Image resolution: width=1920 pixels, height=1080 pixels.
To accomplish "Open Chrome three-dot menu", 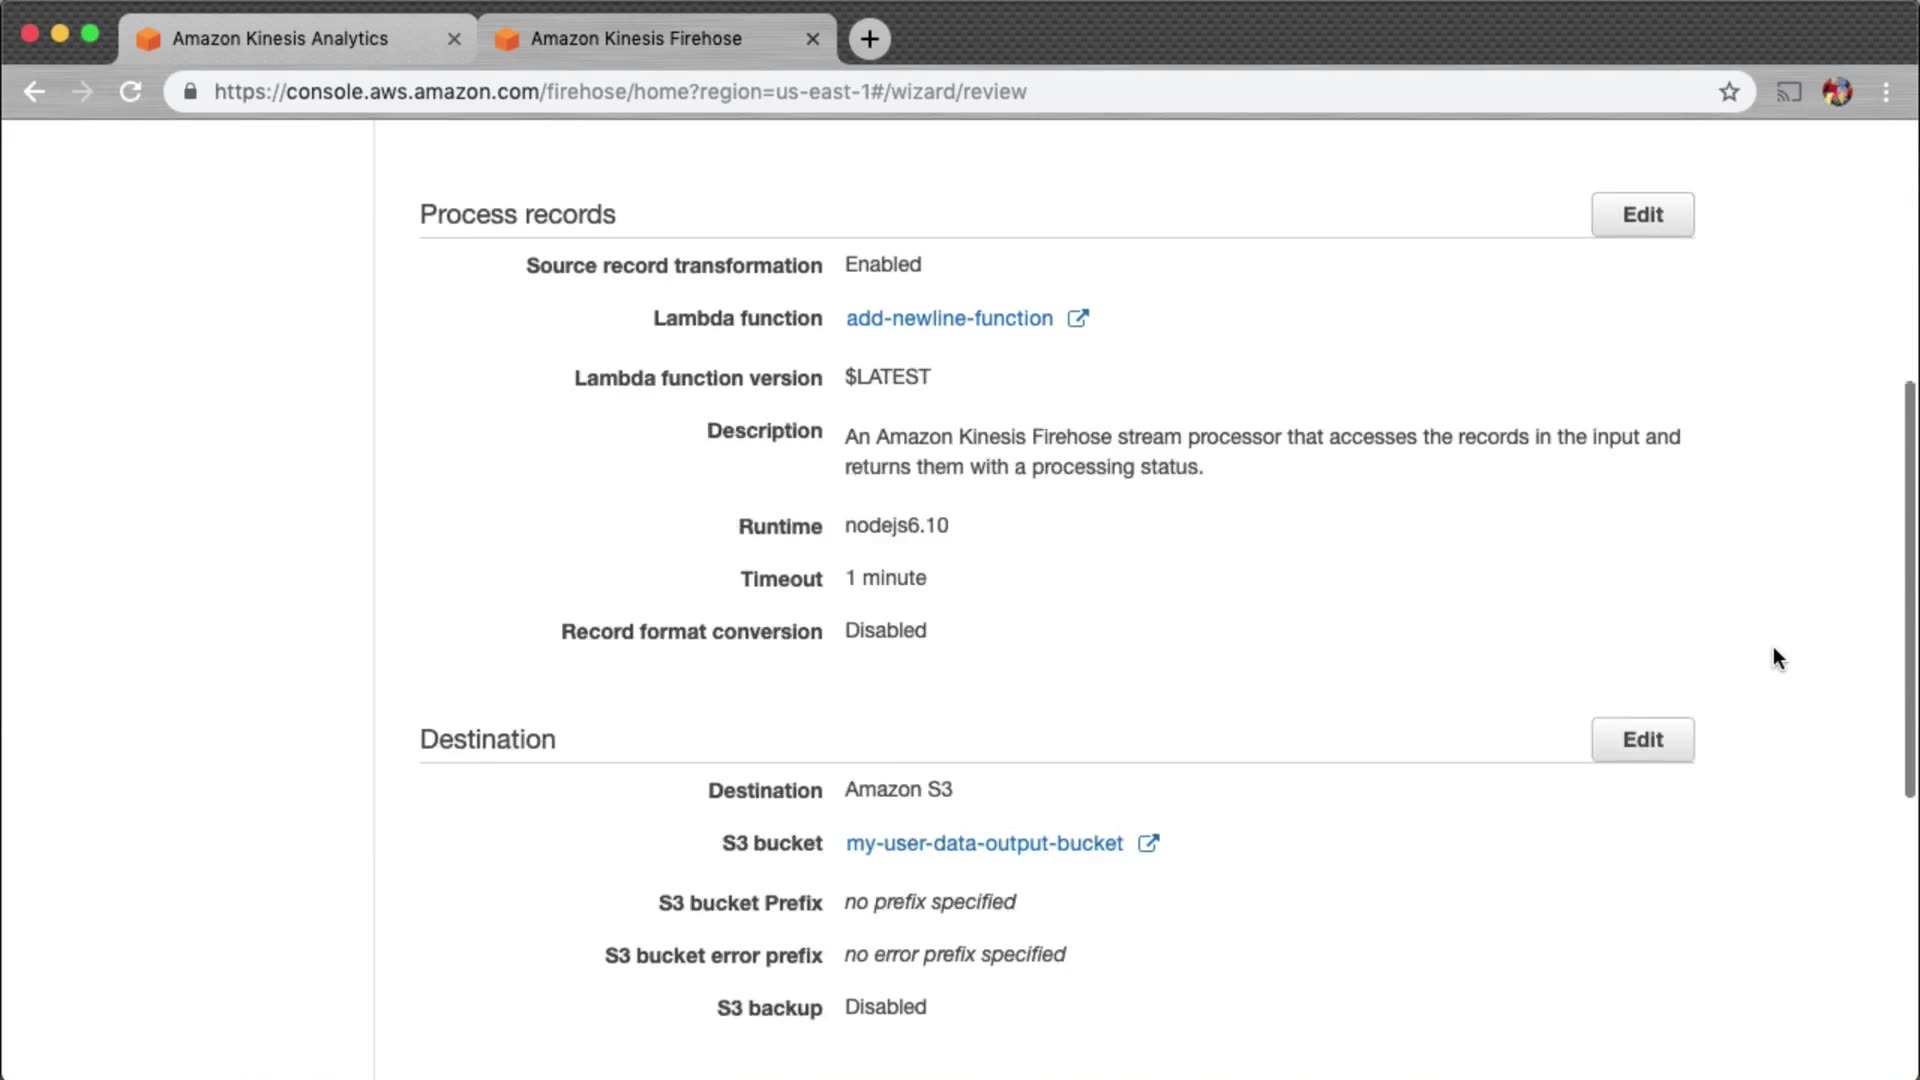I will (1886, 92).
